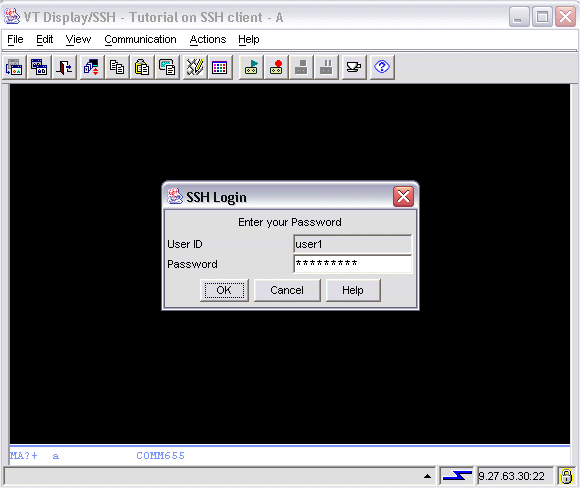This screenshot has width=580, height=488.
Task: Click the up arrow in the status bar
Action: pyautogui.click(x=427, y=476)
